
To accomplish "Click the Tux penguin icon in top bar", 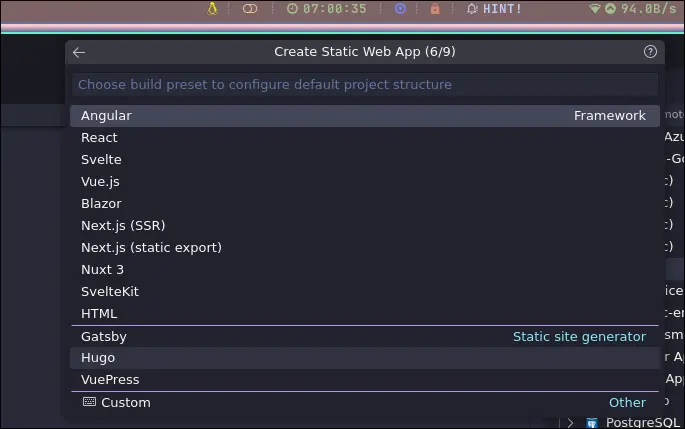I will click(x=212, y=9).
